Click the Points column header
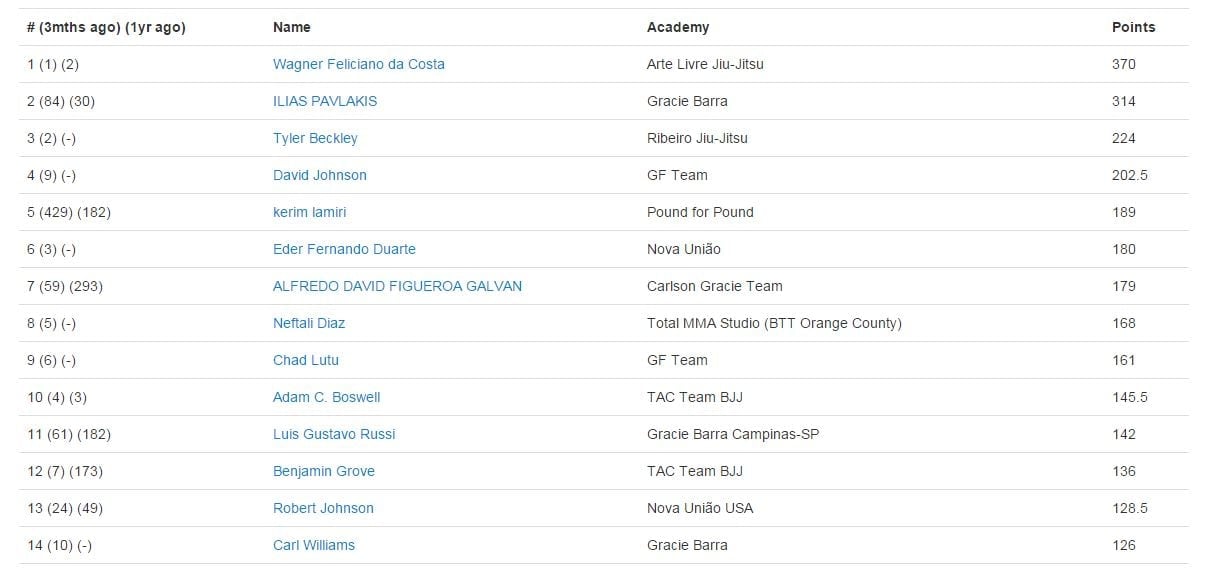 tap(1133, 27)
